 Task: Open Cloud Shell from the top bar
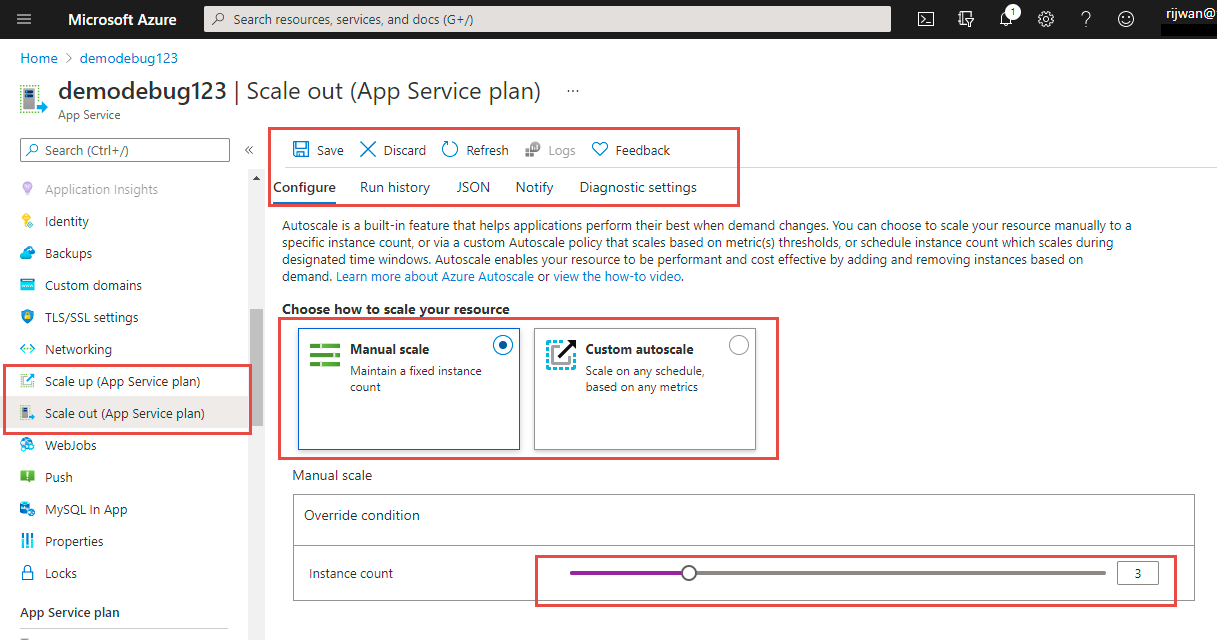click(925, 18)
